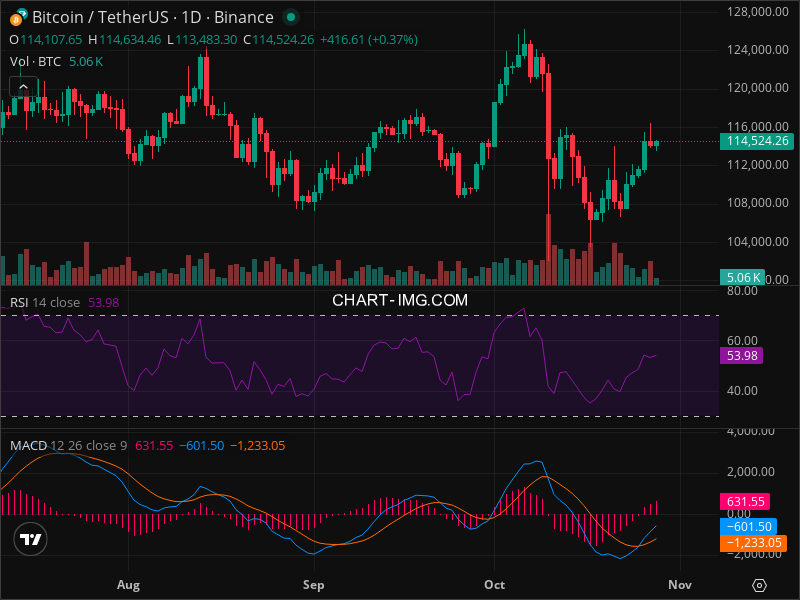Click the green market status dot
800x600 pixels.
tap(290, 17)
